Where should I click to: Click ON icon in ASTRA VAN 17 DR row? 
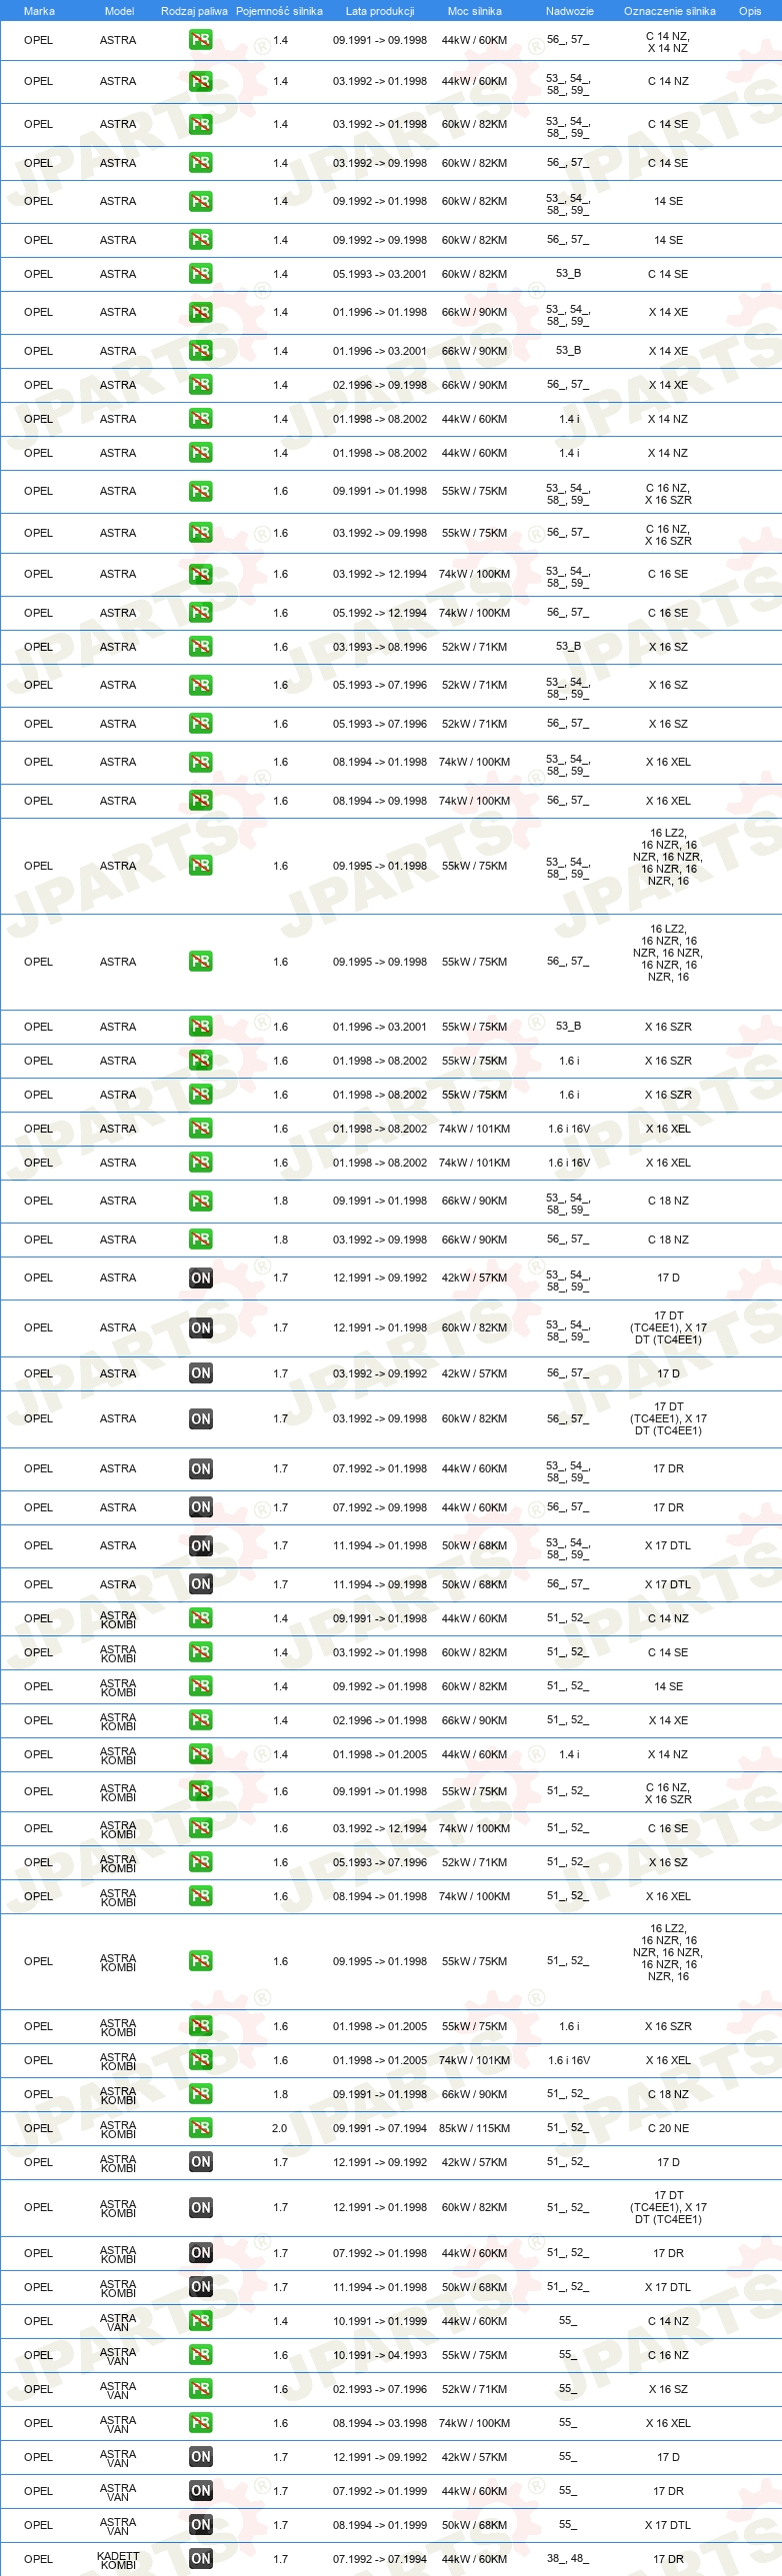click(201, 2491)
